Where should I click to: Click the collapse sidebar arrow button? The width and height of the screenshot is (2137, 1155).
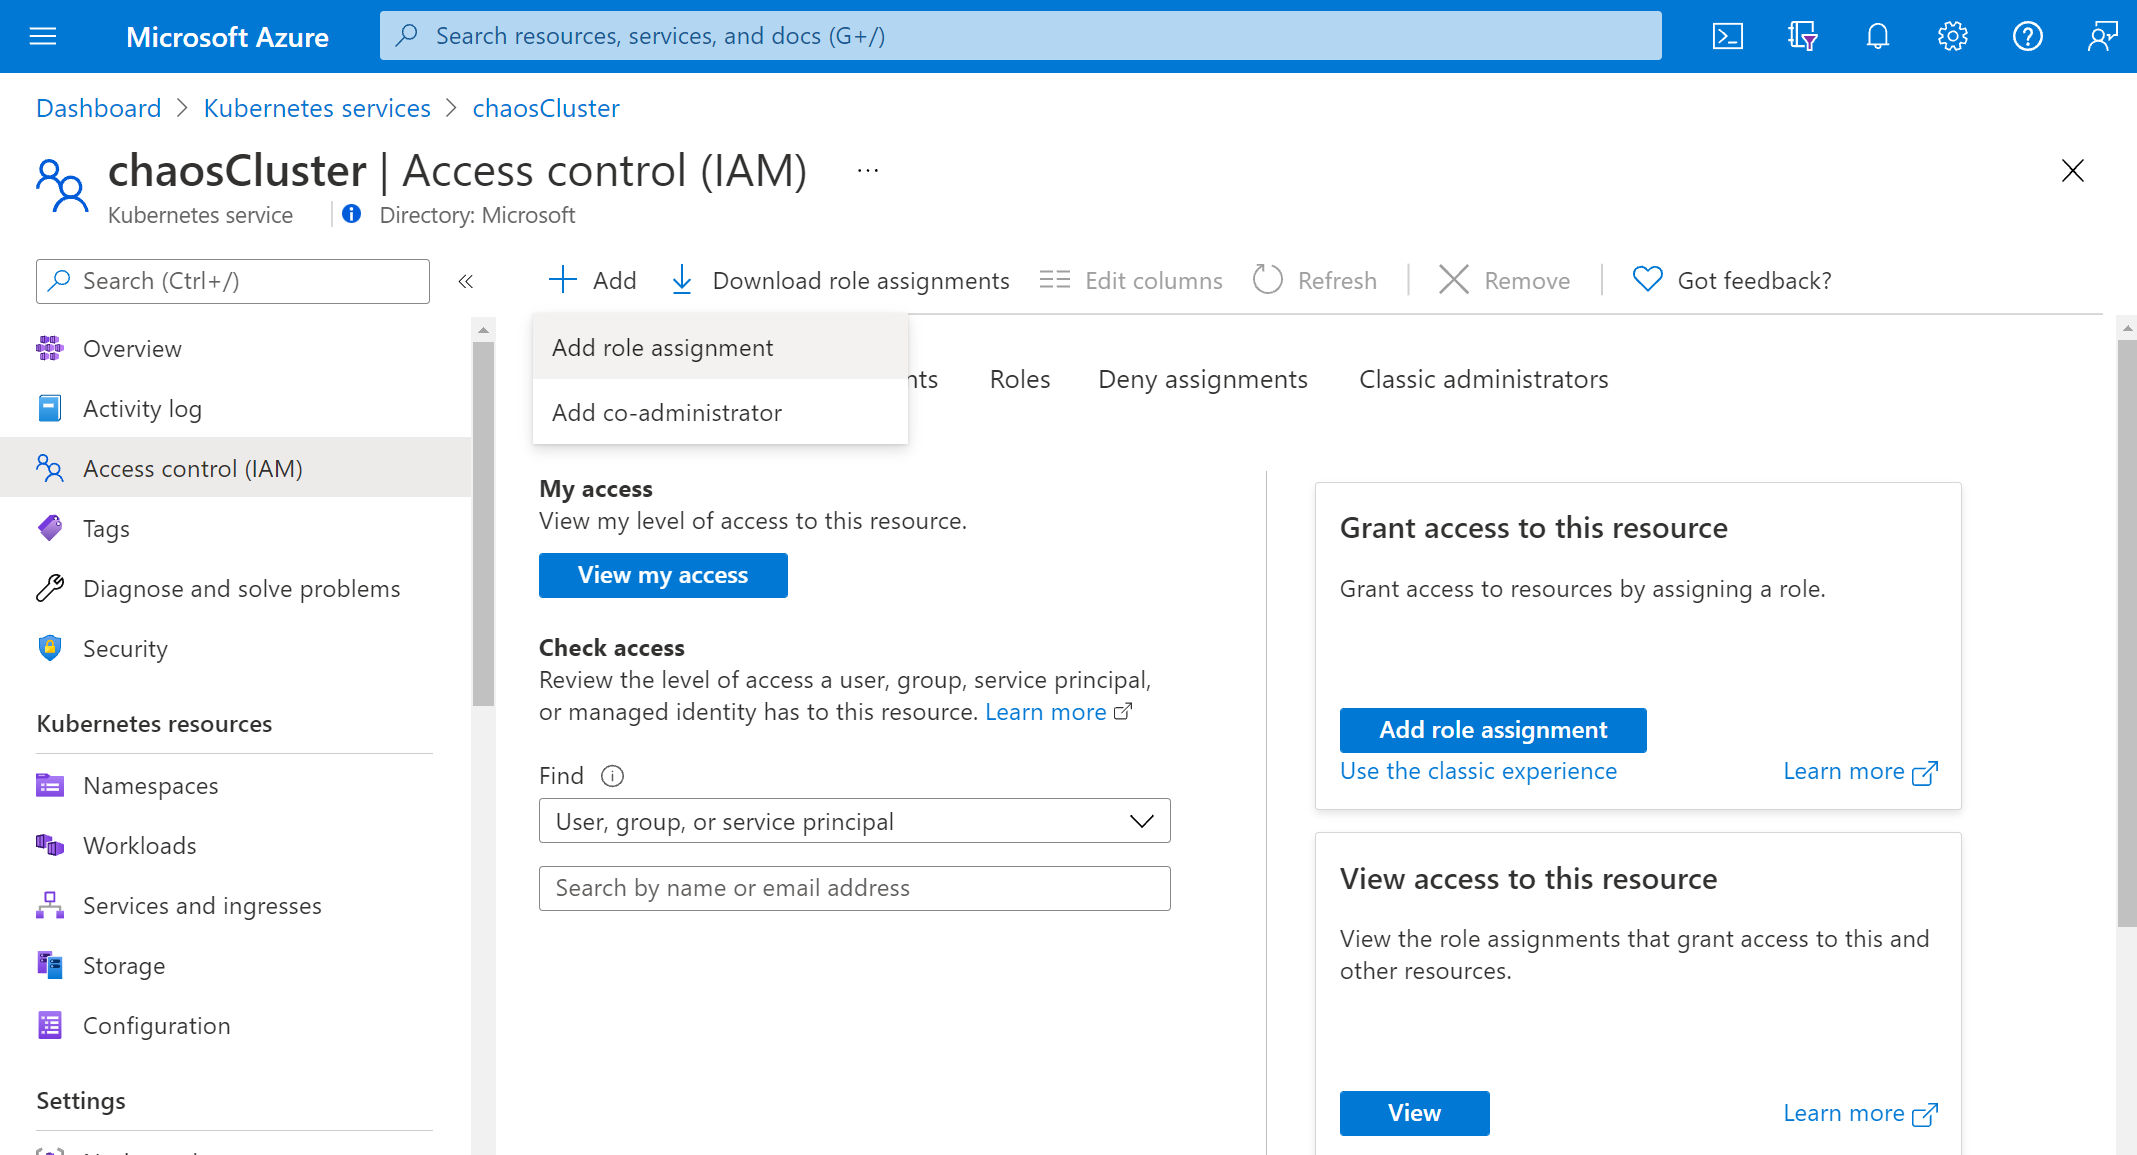tap(464, 282)
